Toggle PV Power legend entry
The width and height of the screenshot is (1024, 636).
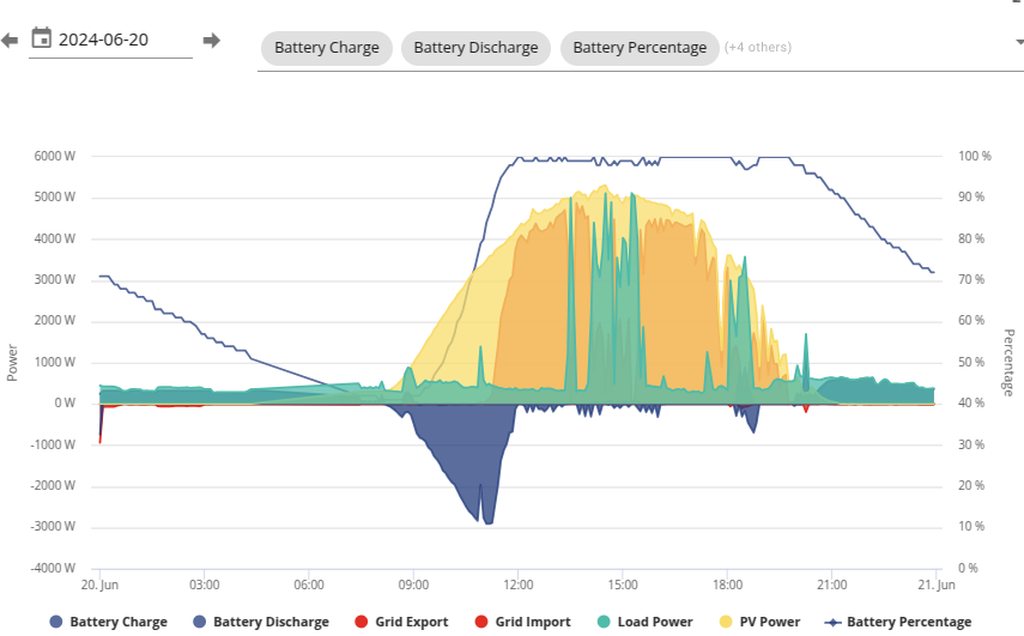pos(769,622)
